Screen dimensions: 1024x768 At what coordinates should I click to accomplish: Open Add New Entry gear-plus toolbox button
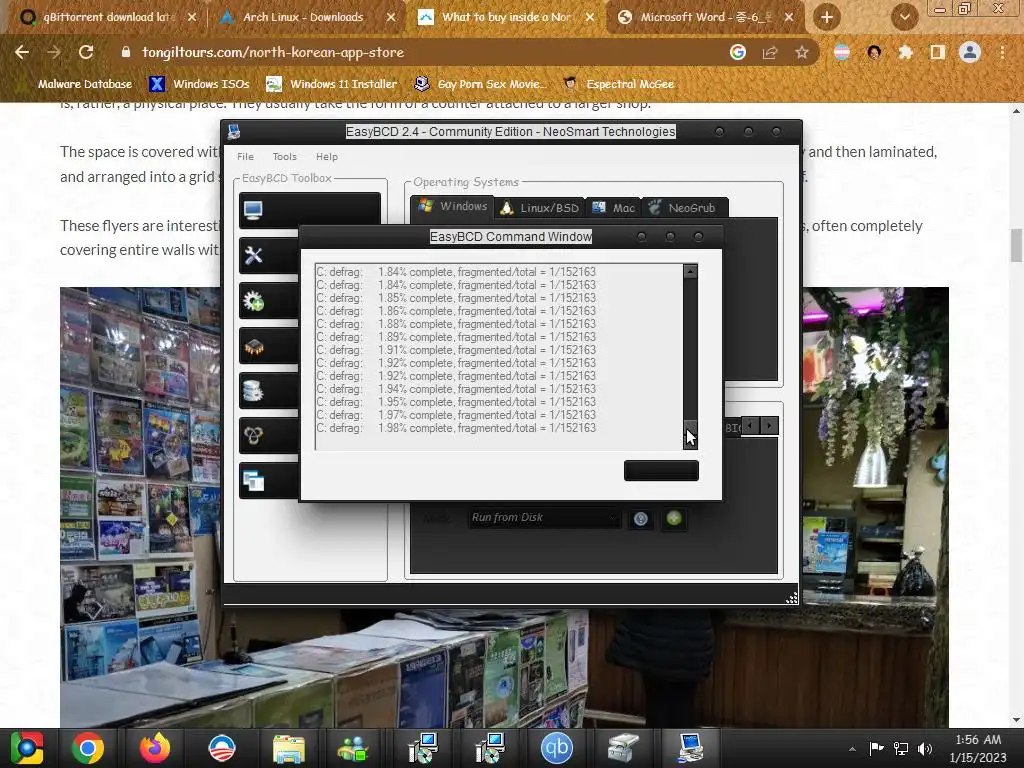(x=269, y=301)
